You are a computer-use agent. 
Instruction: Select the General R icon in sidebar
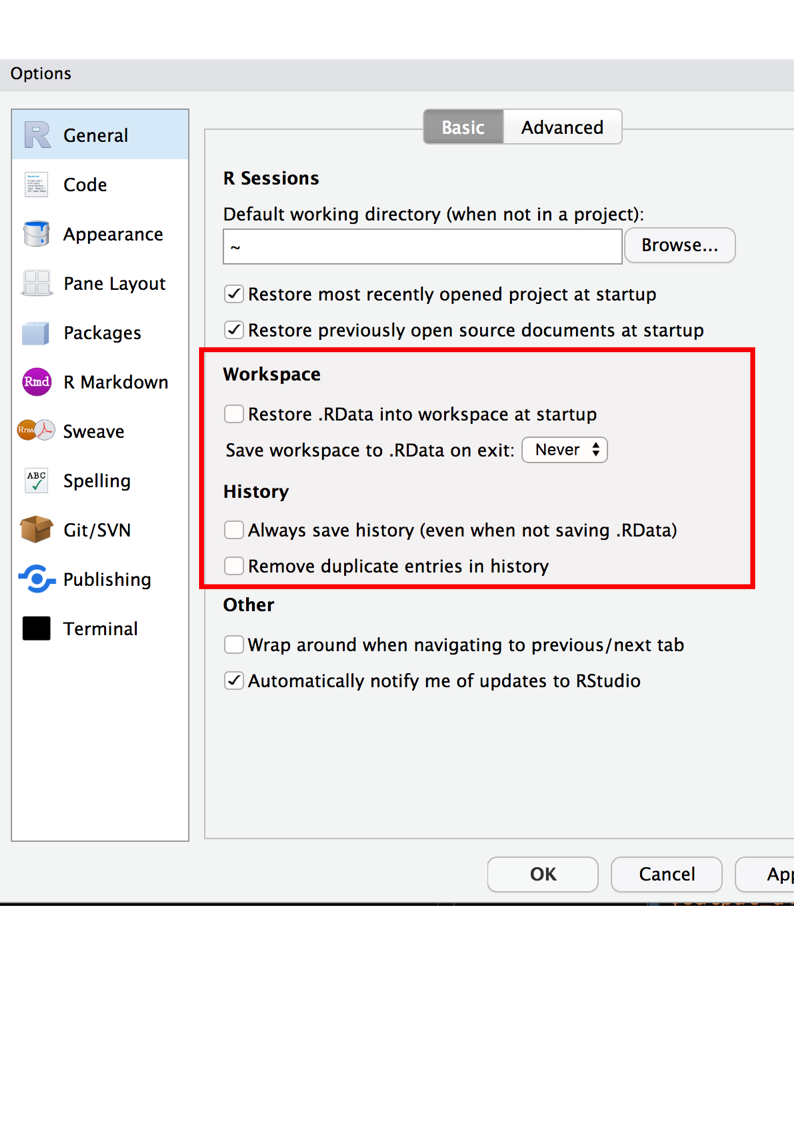coord(37,135)
